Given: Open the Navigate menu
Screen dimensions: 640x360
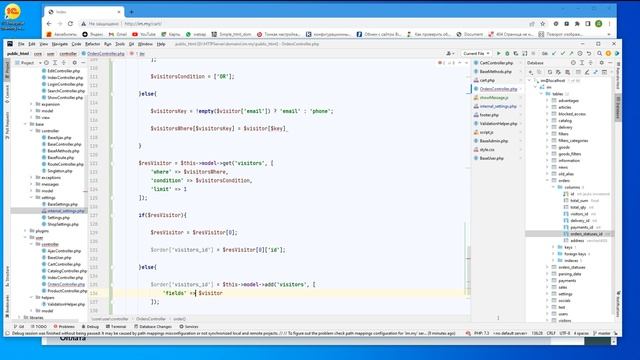Looking at the screenshot, I should 60,44.
